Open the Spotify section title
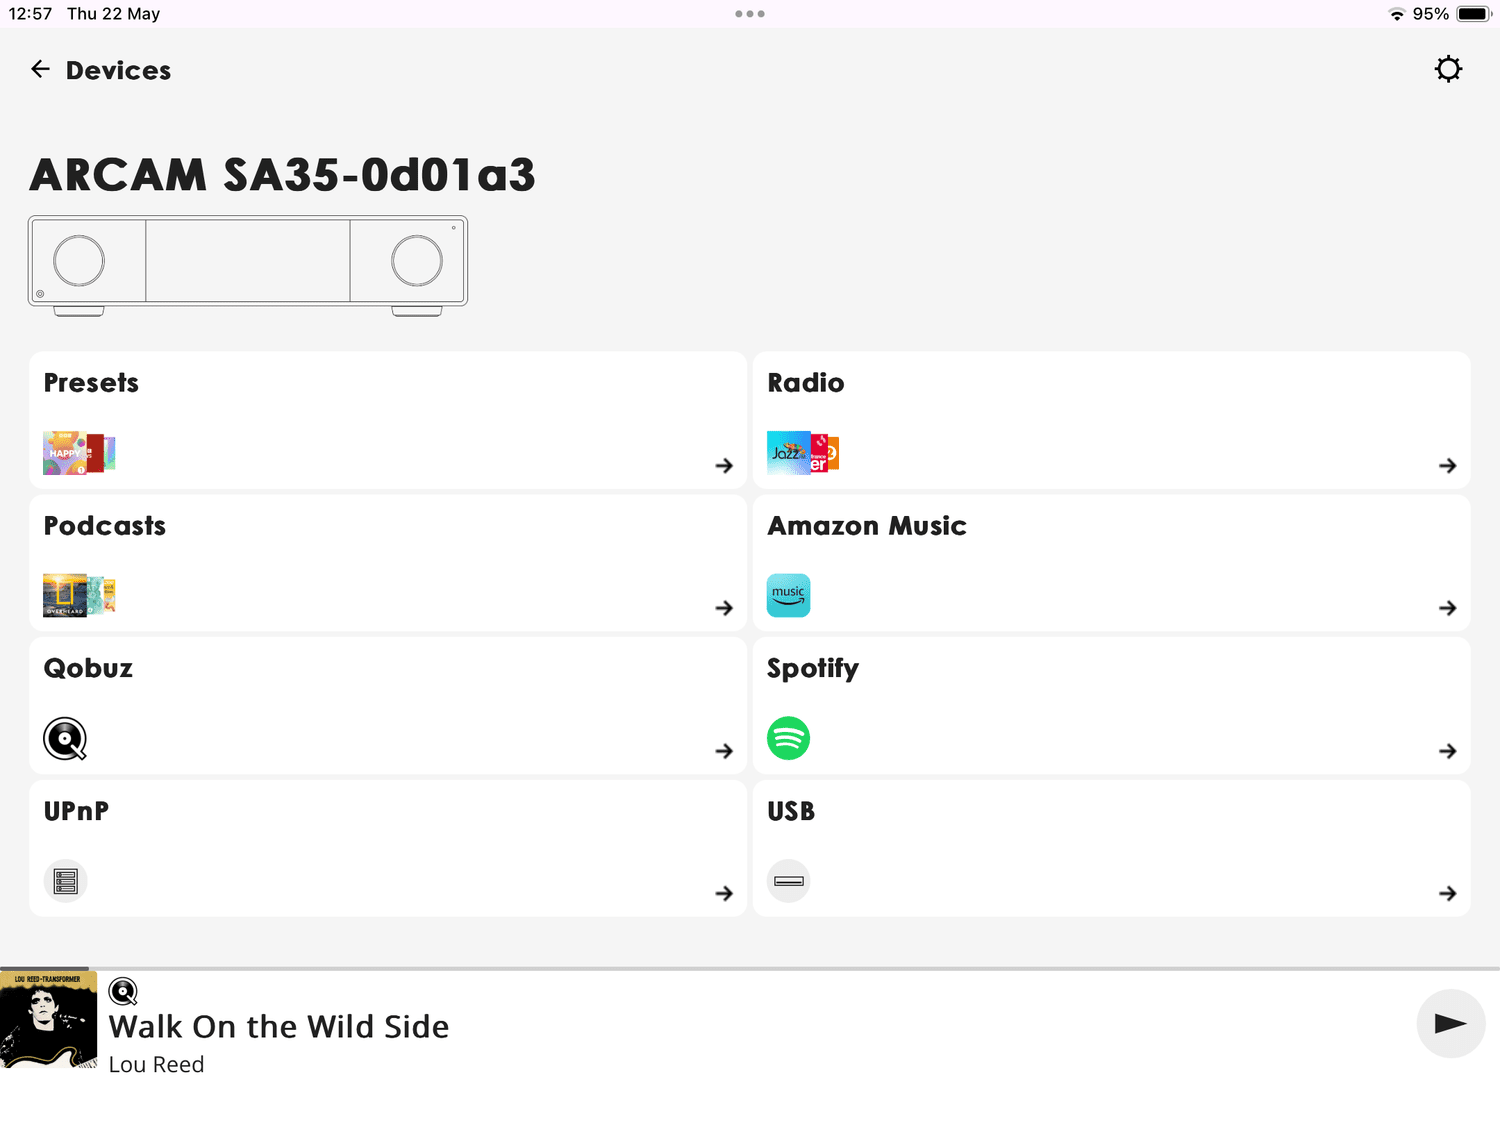 coord(813,668)
